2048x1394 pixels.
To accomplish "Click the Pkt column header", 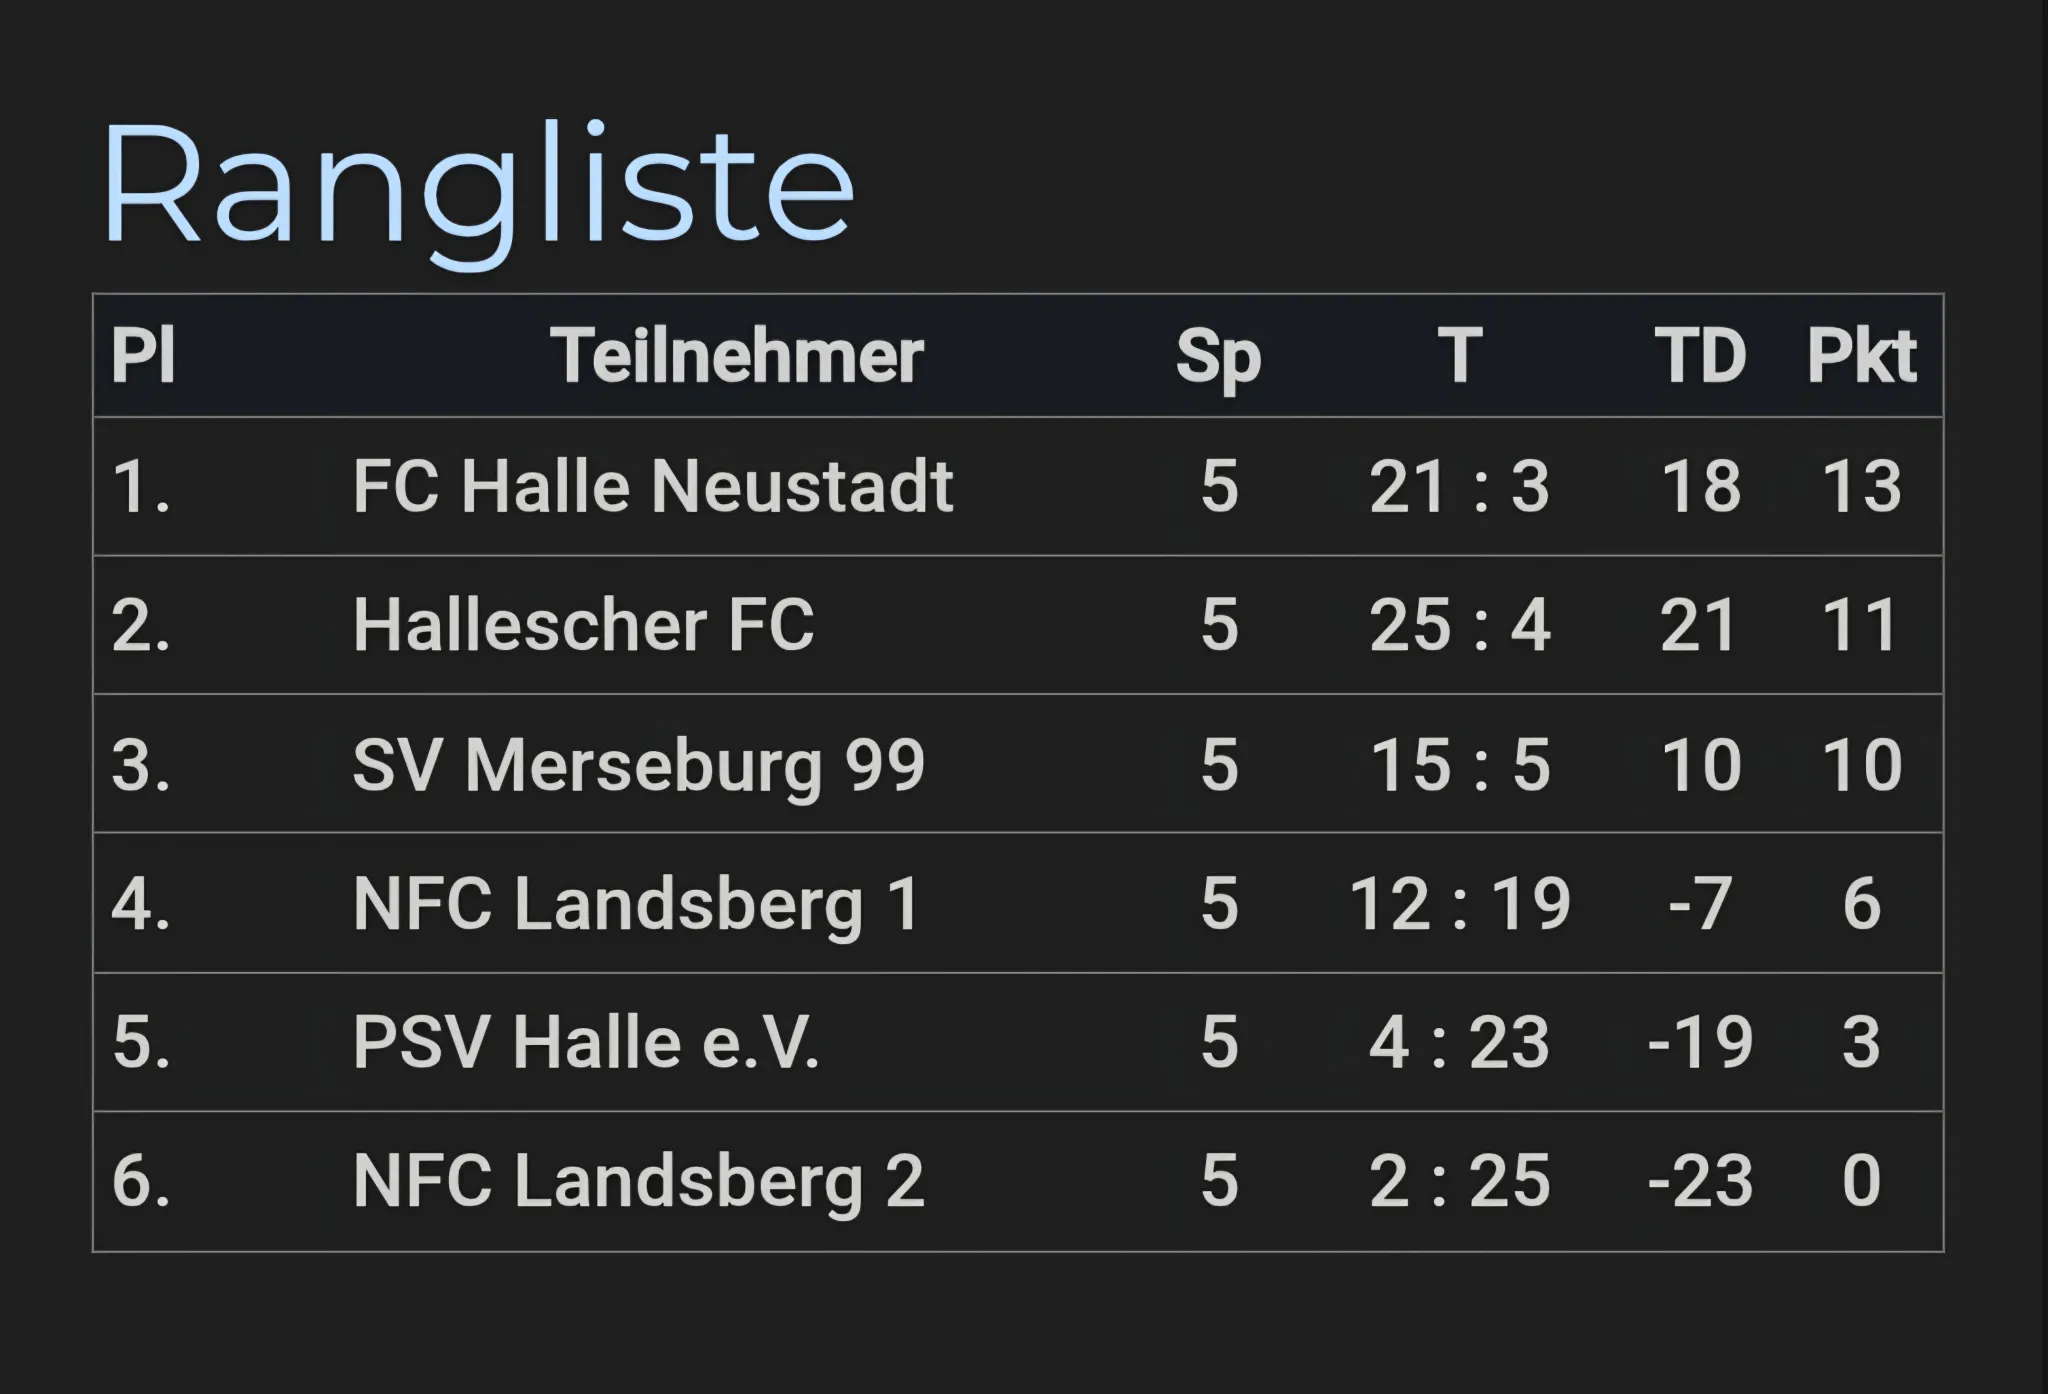I will pos(1861,356).
